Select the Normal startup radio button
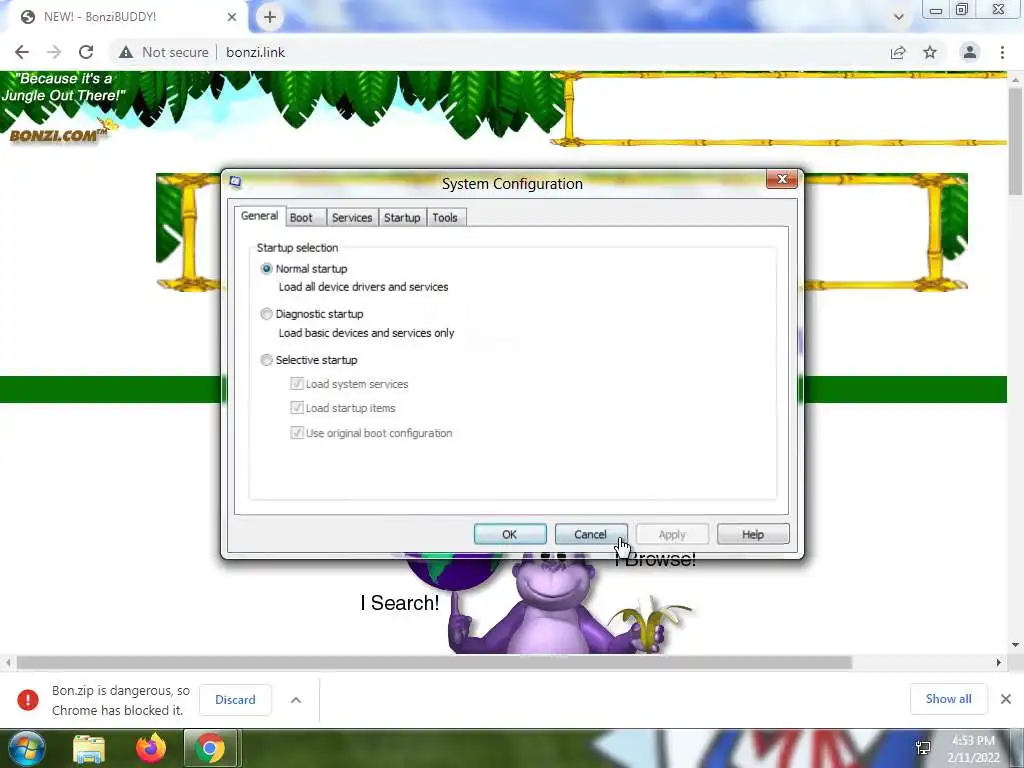 coord(266,268)
